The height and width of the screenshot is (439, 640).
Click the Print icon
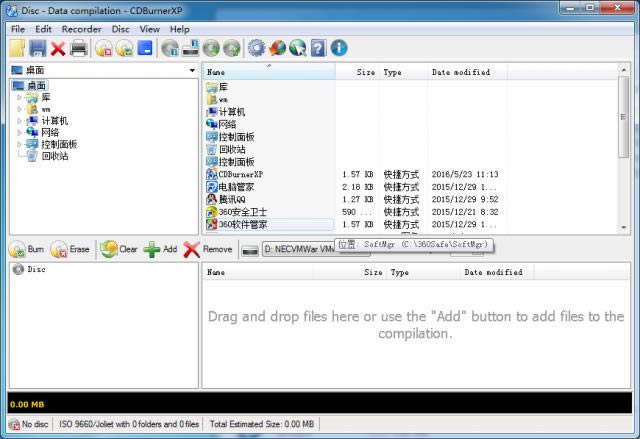[x=79, y=48]
